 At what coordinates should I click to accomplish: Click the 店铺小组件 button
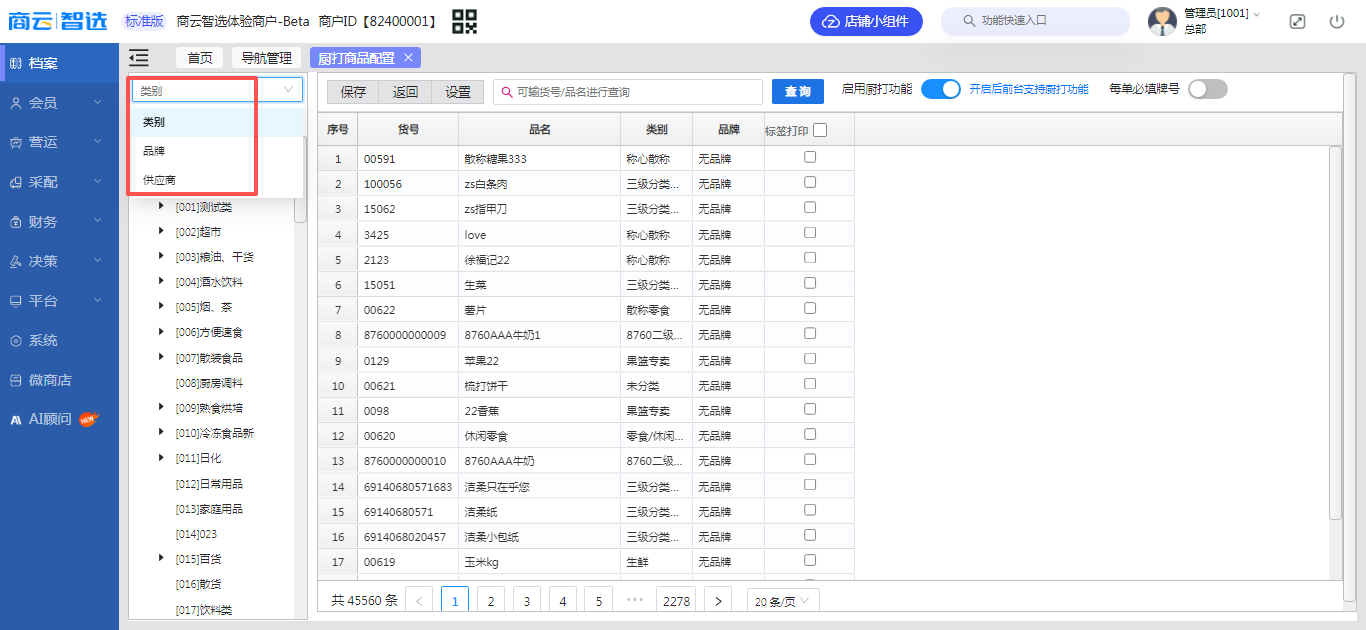[x=866, y=21]
